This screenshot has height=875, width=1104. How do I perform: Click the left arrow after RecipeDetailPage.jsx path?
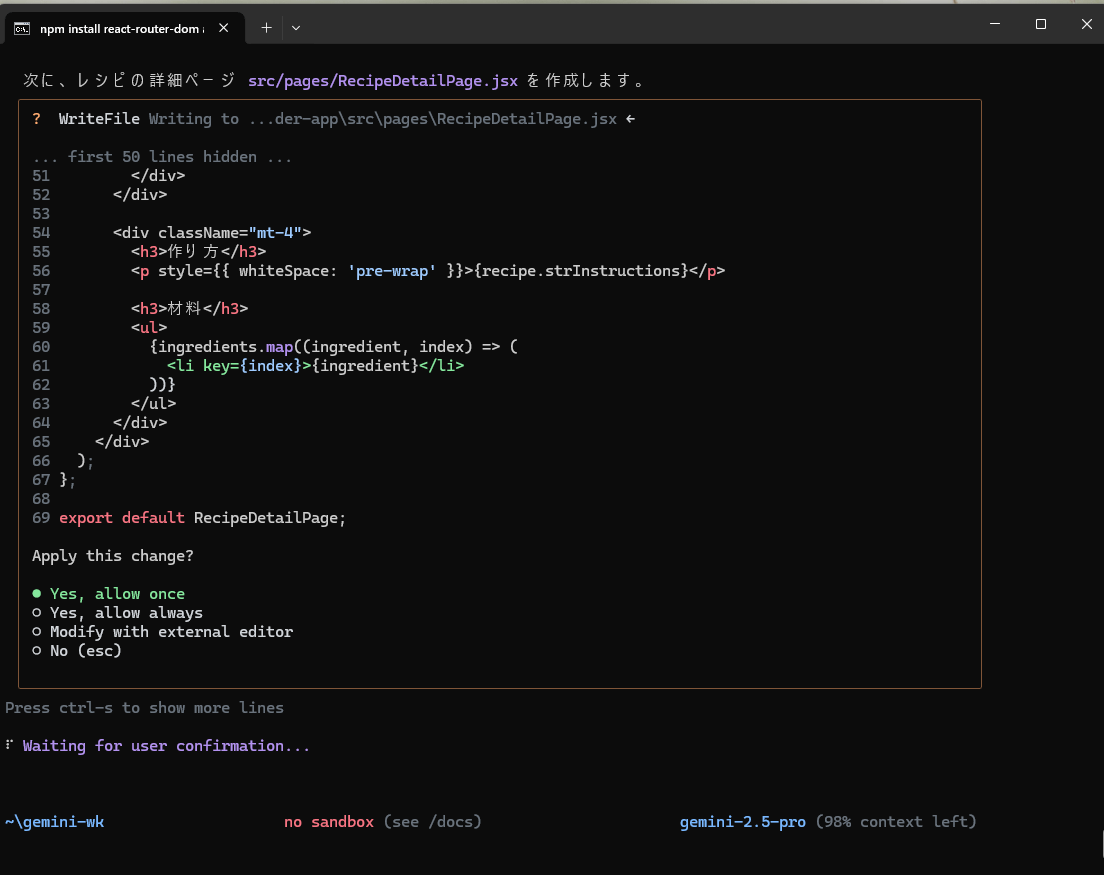630,119
